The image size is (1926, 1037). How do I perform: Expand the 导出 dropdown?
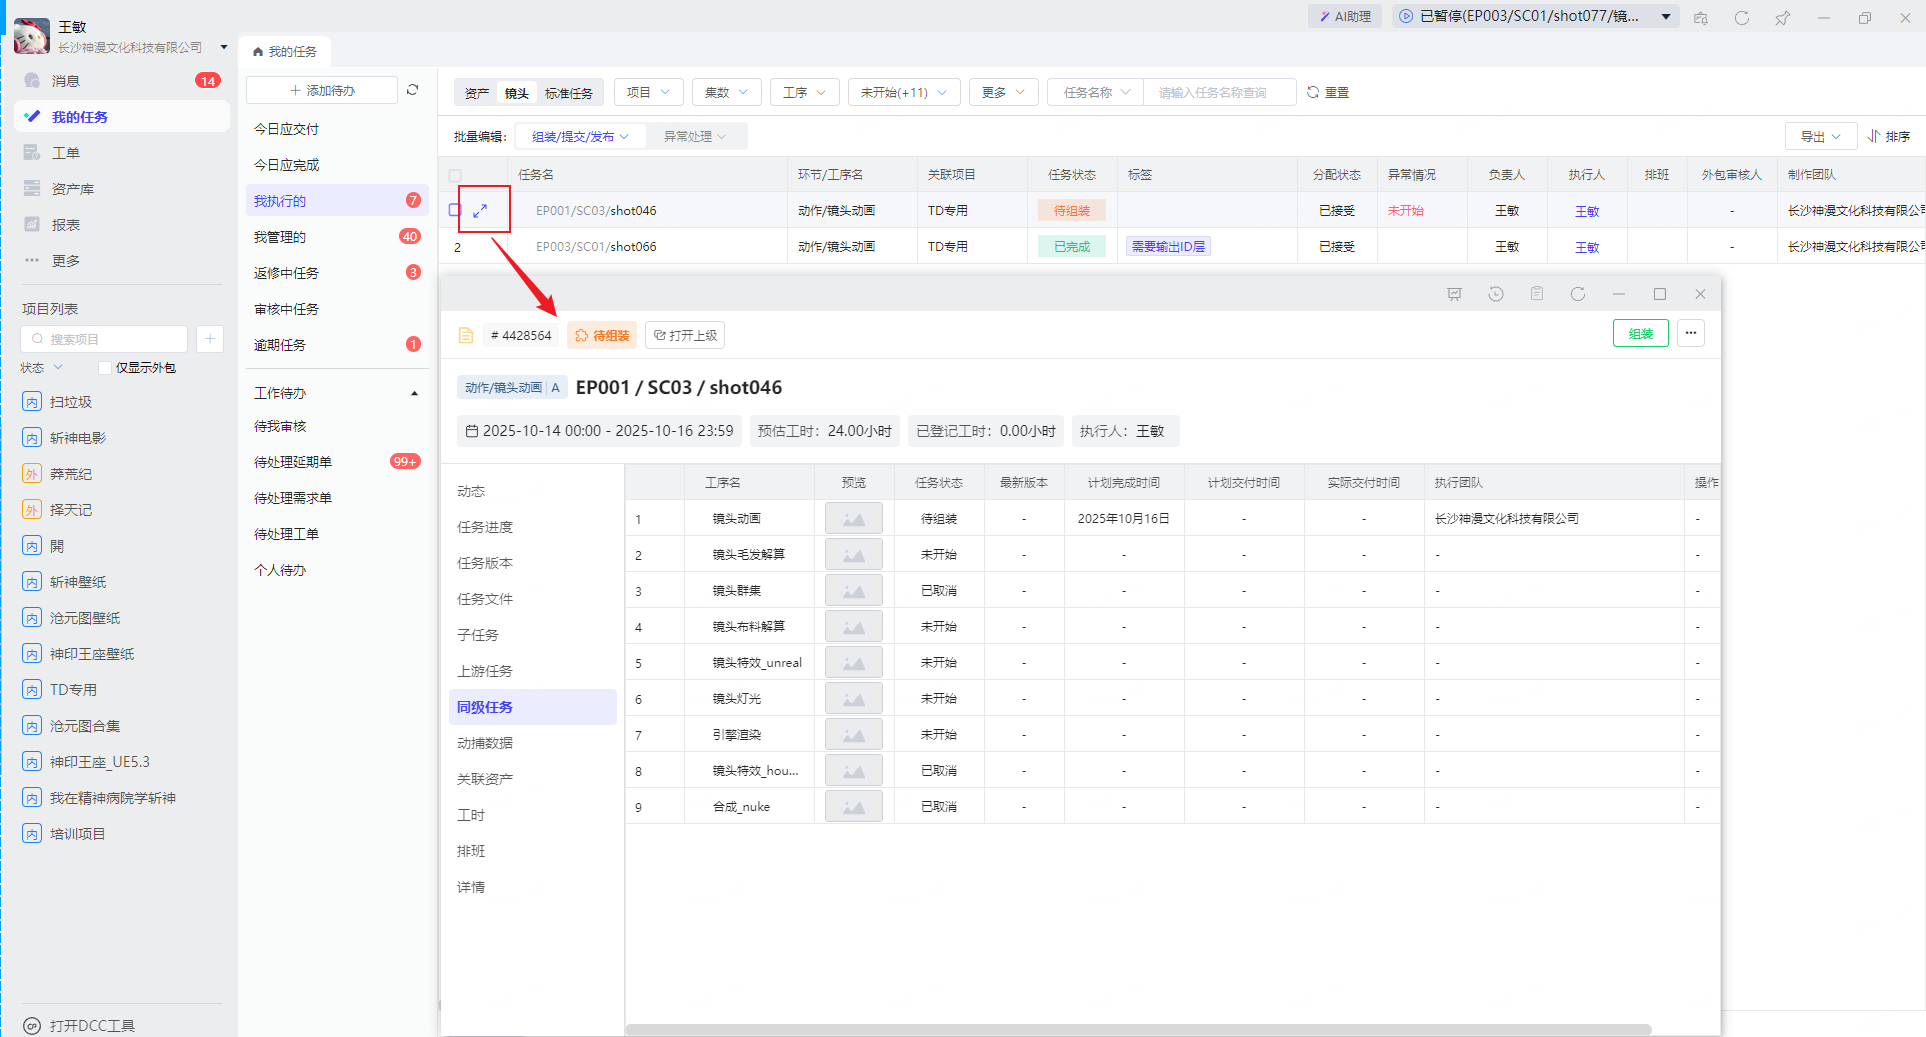tap(1820, 136)
